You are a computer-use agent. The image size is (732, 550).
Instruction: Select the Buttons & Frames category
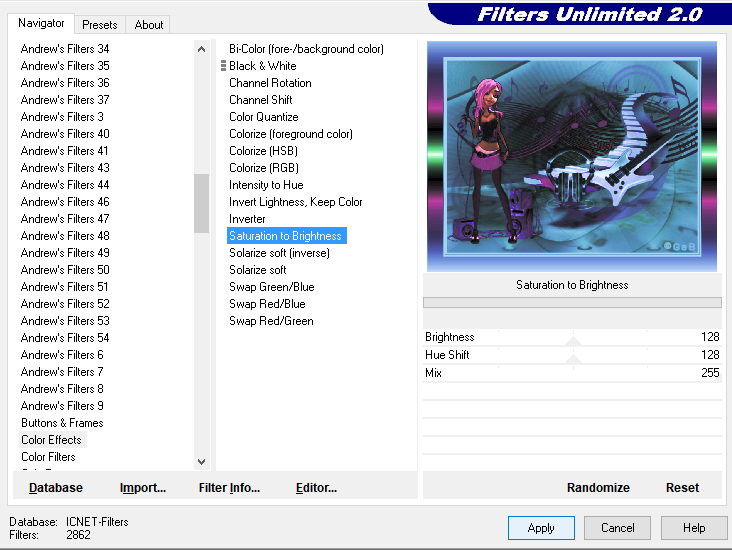tap(62, 423)
